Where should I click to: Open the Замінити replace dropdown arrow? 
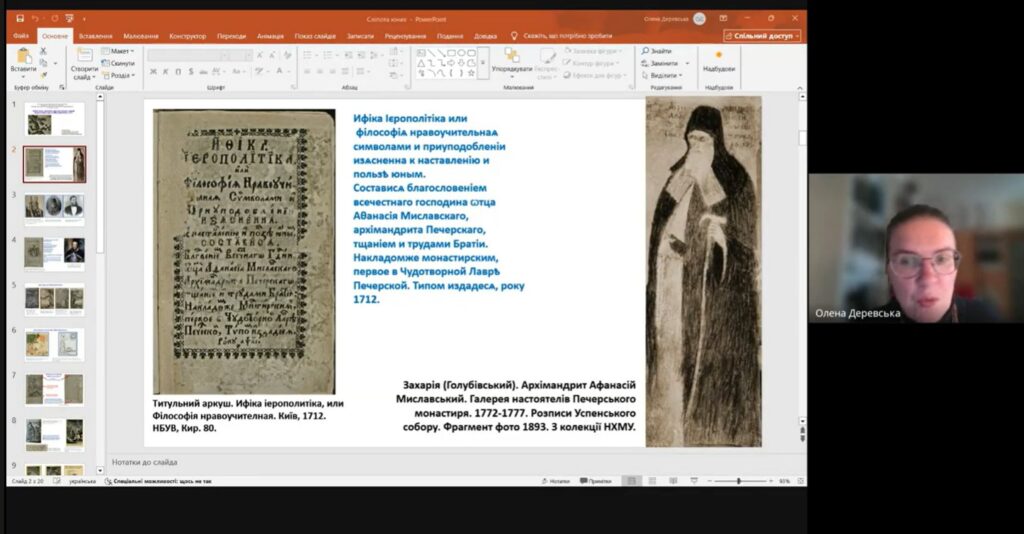[x=687, y=63]
